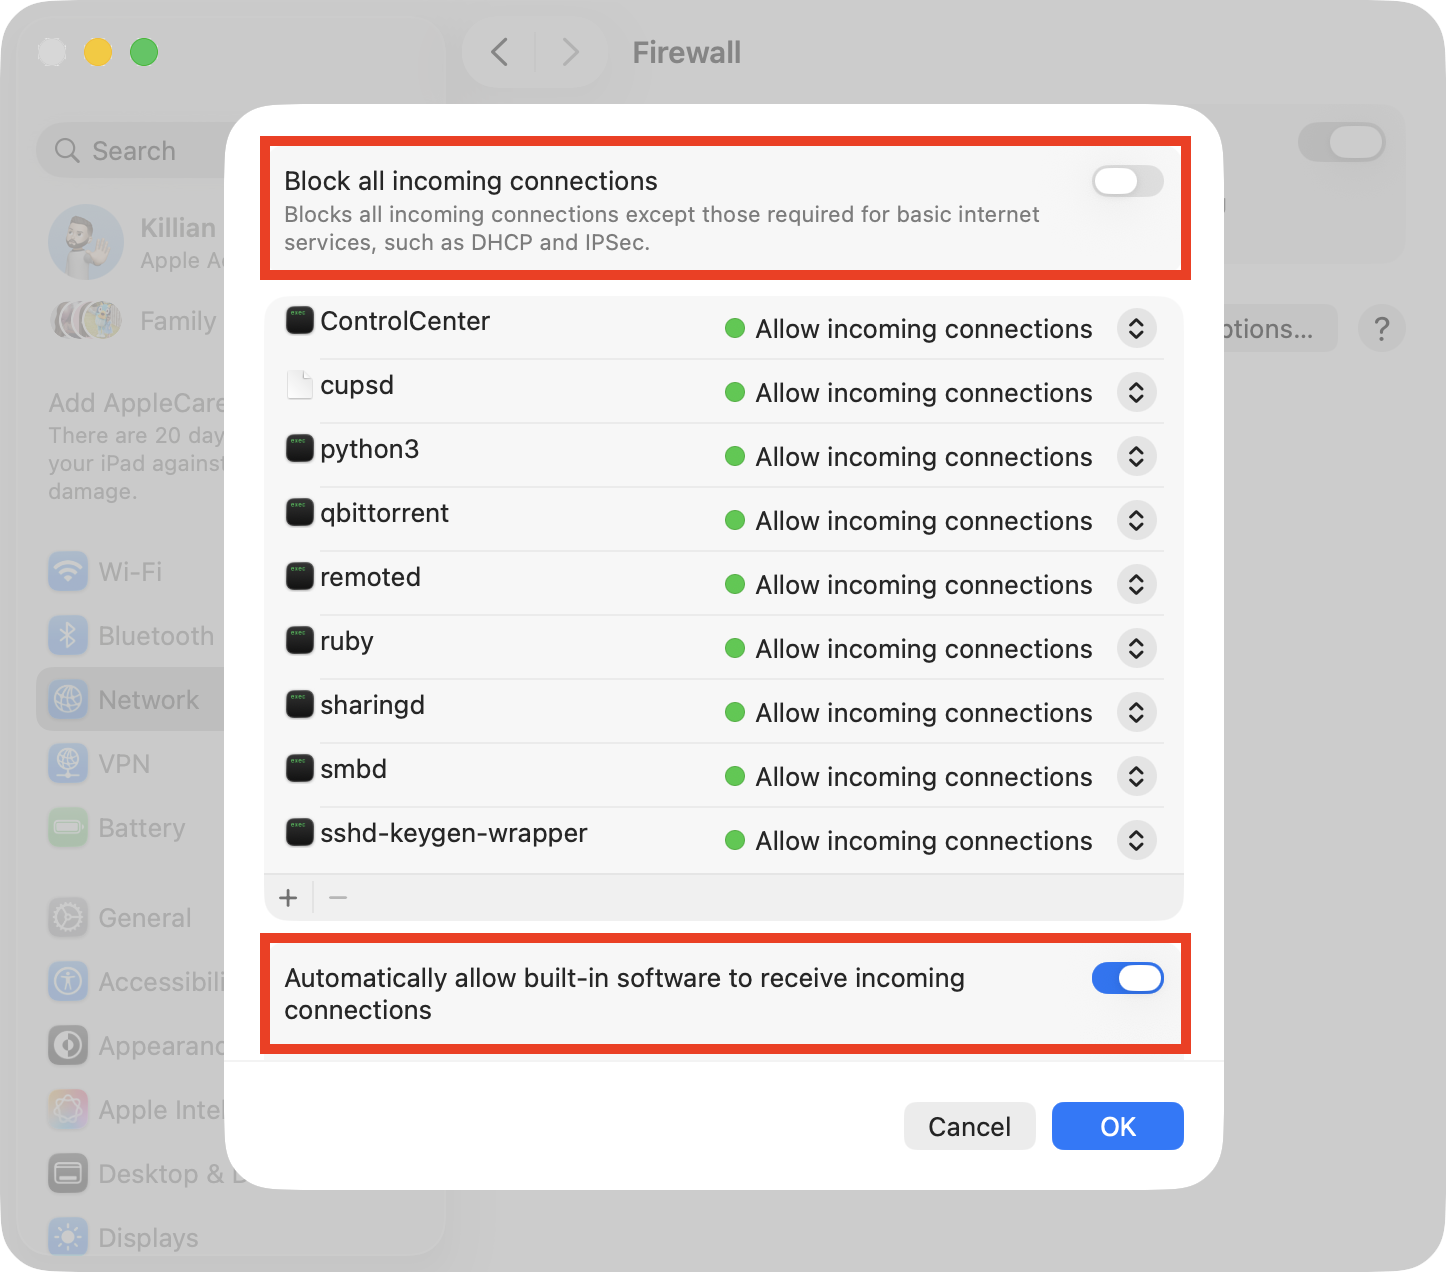The height and width of the screenshot is (1272, 1446).
Task: Dismiss the dialog with Cancel
Action: (969, 1126)
